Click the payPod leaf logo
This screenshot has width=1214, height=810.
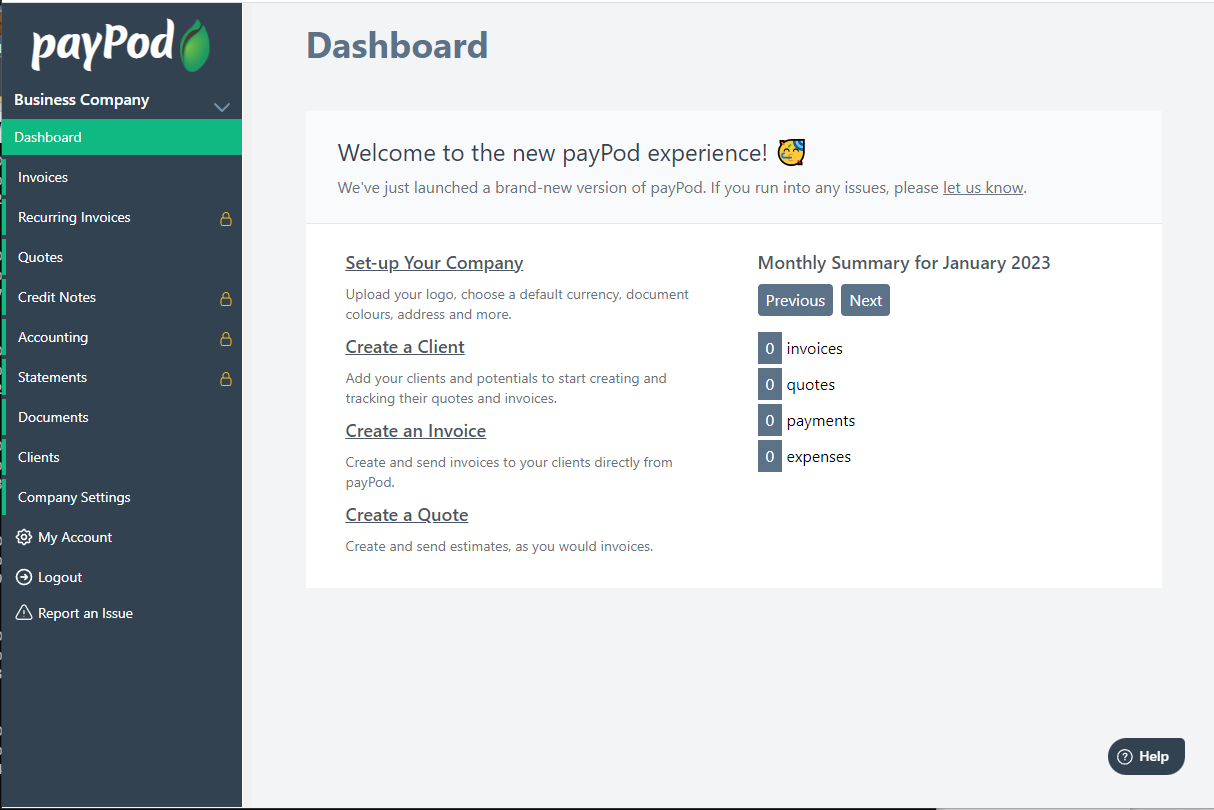195,46
